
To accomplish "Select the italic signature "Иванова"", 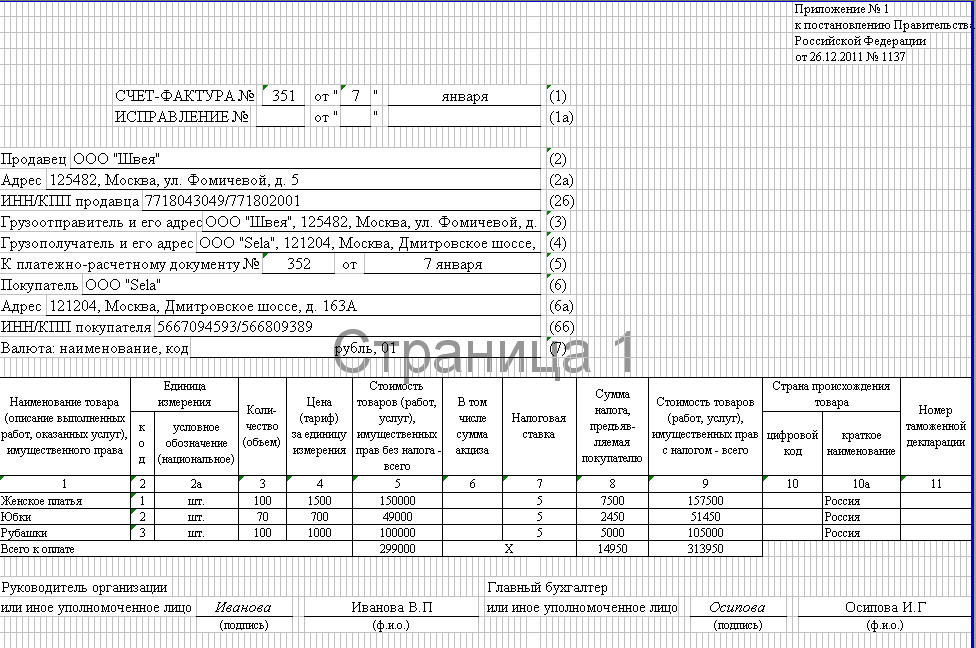I will [243, 607].
